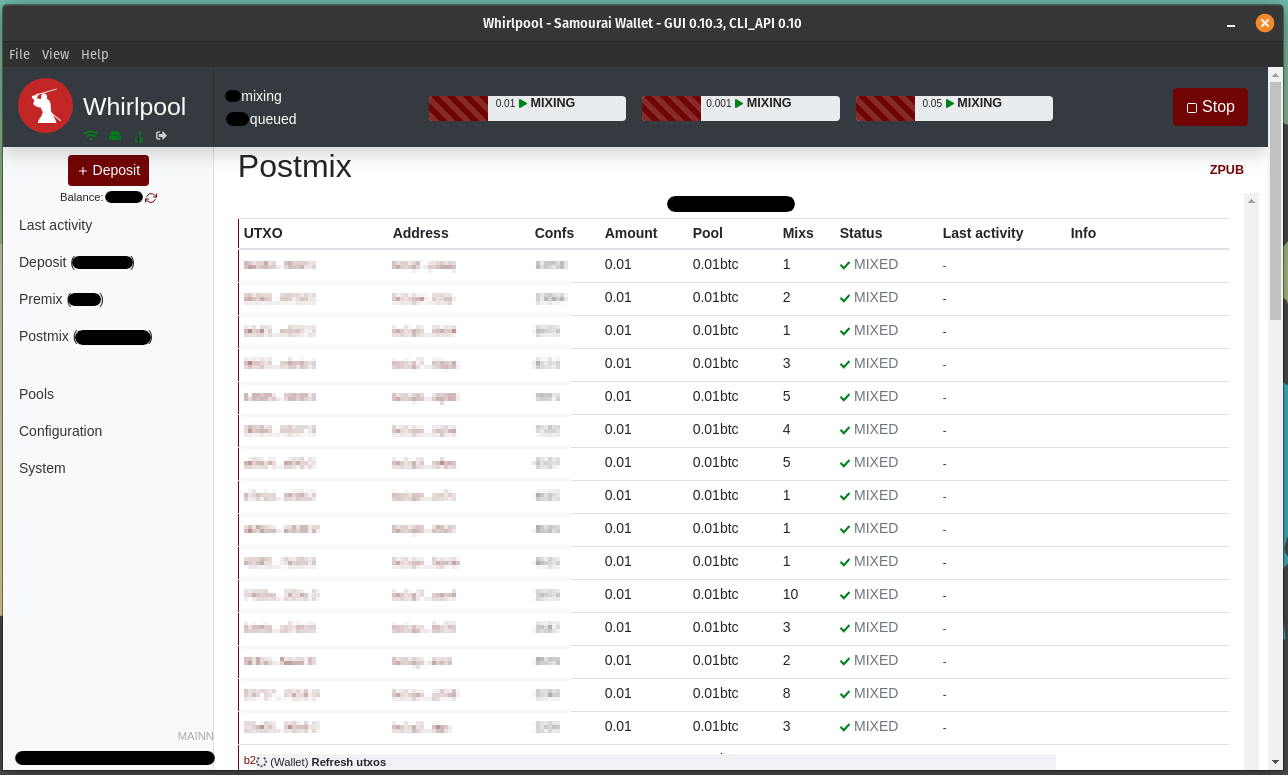Click the Samourai Whirlpool logo
1288x775 pixels.
45,105
